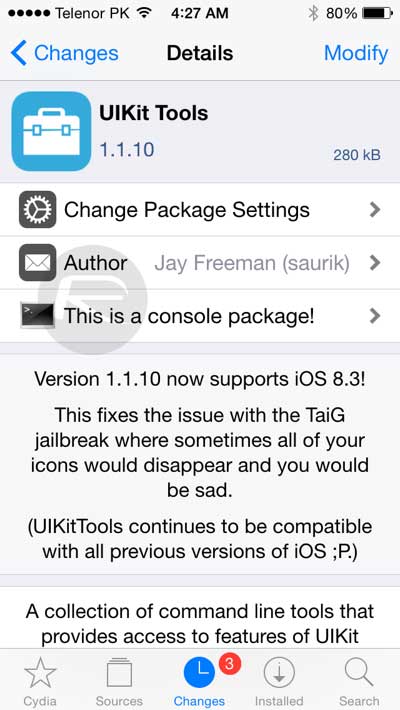This screenshot has width=400, height=710.
Task: Tap the version number 1.1.10 text
Action: [x=127, y=149]
